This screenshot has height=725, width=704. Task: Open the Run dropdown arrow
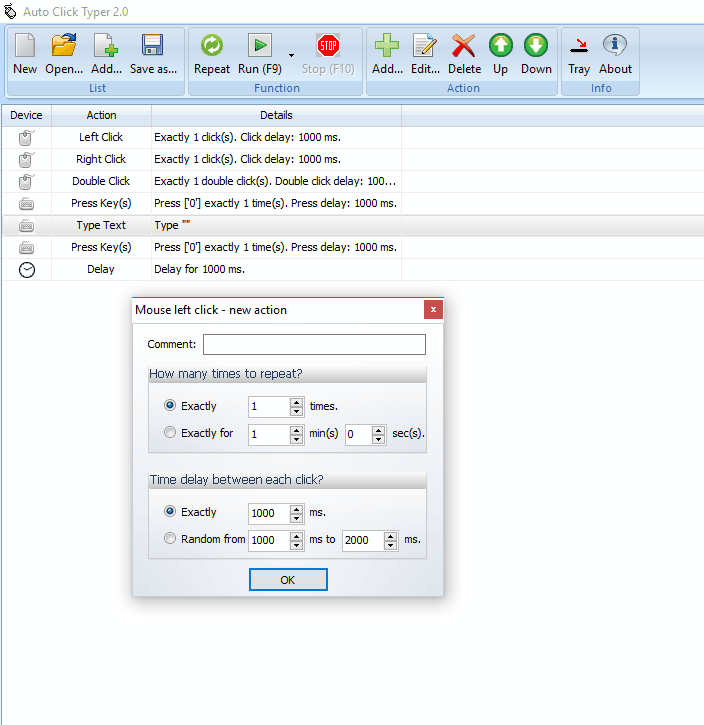pos(291,55)
